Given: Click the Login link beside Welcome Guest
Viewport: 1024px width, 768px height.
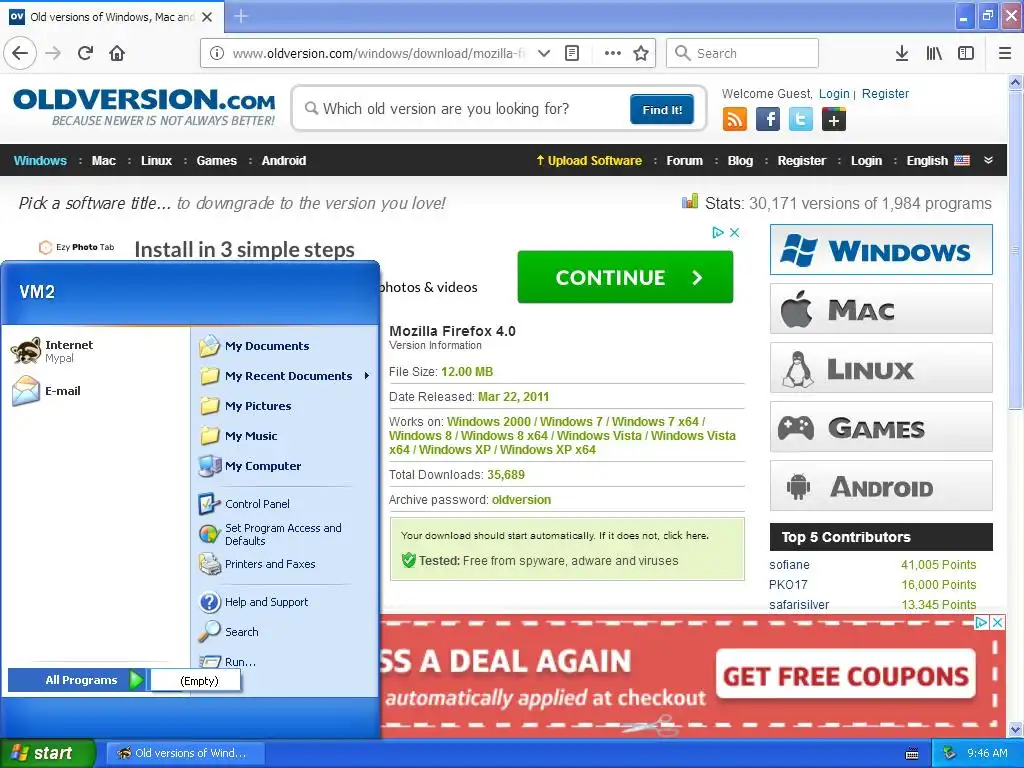Looking at the screenshot, I should tap(834, 93).
